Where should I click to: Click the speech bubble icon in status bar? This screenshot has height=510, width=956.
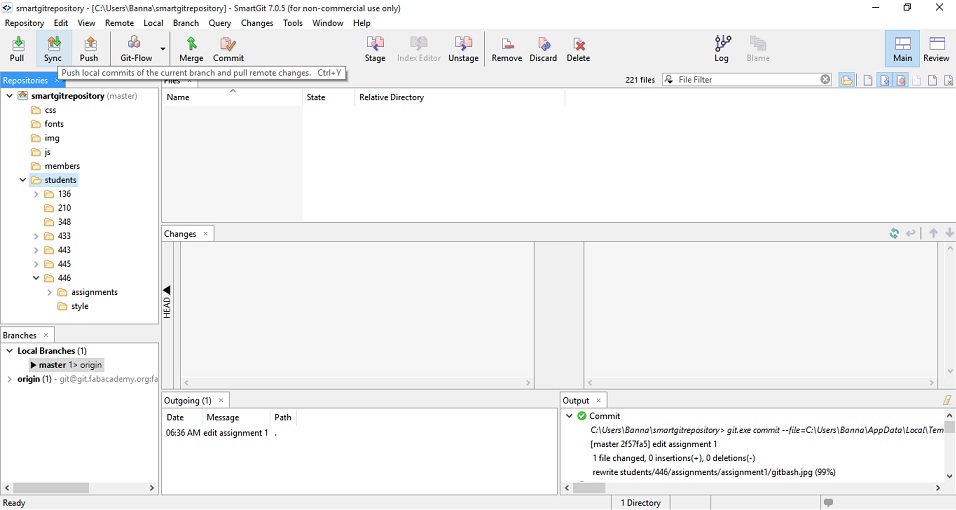click(x=828, y=503)
